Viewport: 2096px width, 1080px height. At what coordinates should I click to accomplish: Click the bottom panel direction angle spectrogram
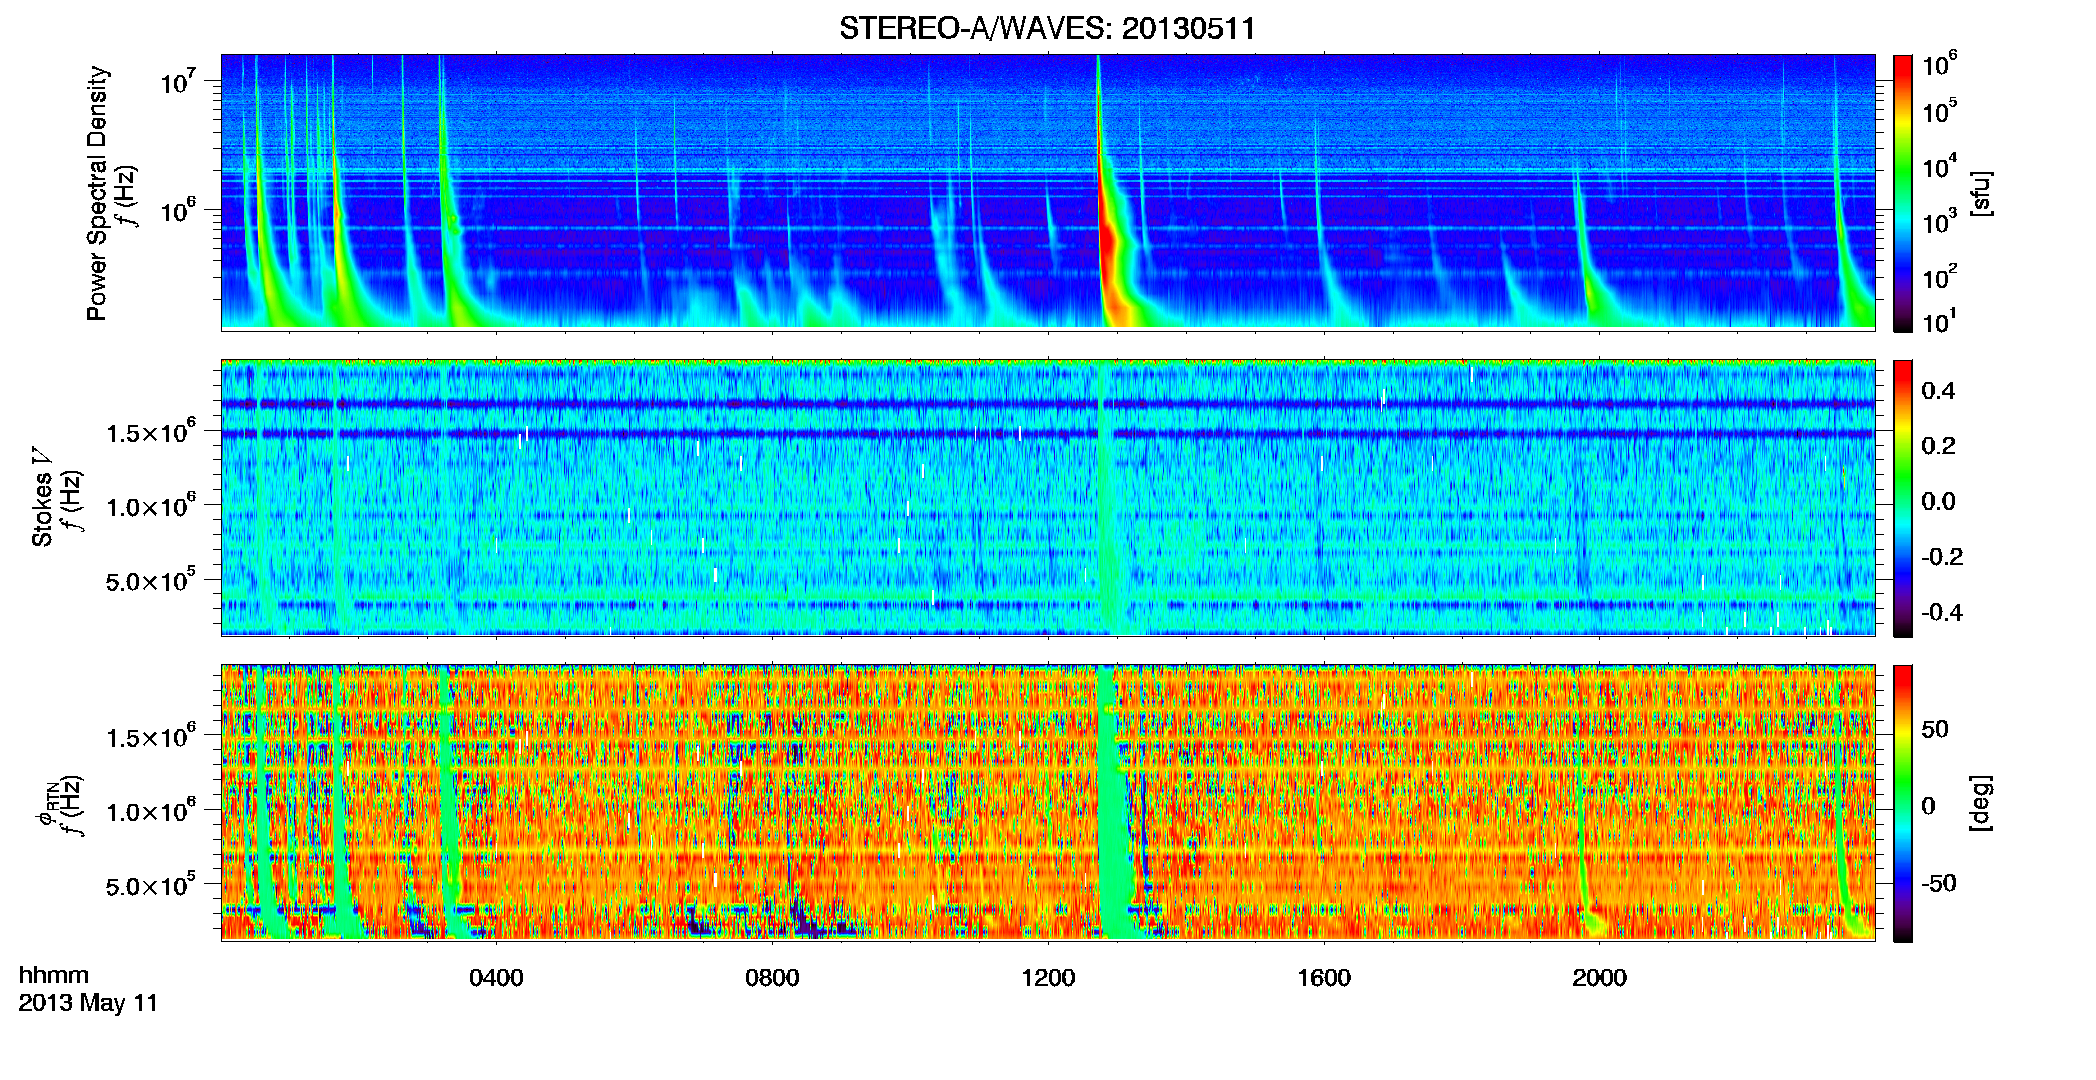[1048, 802]
